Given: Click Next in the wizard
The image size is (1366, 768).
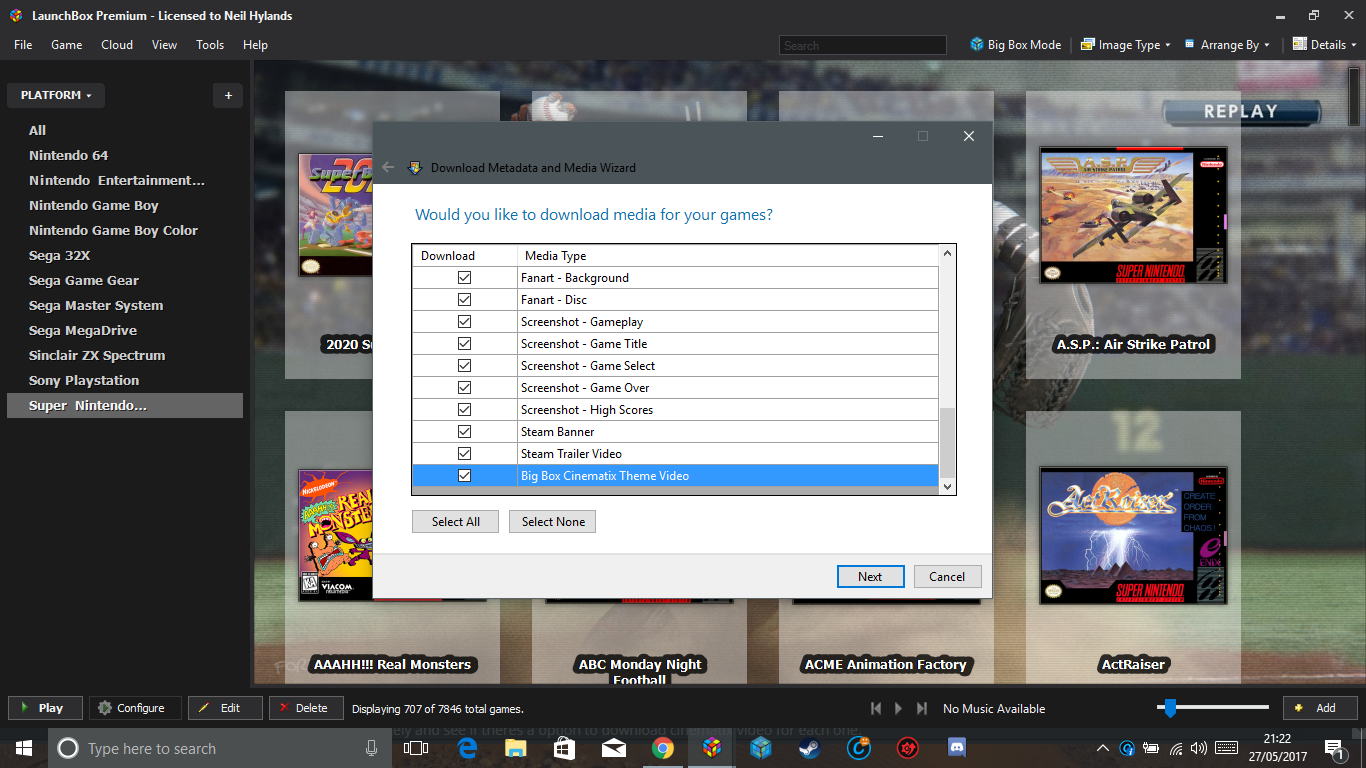Looking at the screenshot, I should coord(870,576).
